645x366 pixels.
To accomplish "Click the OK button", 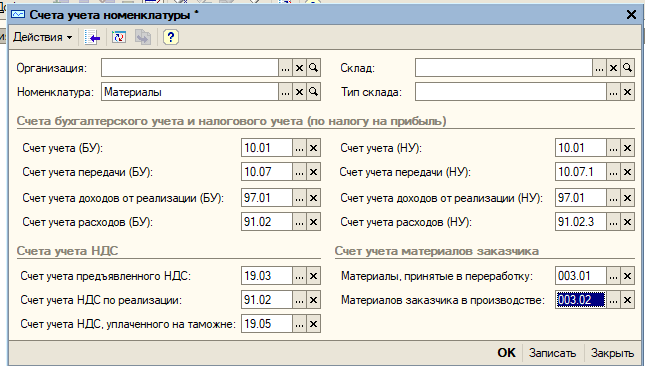I will (x=506, y=352).
